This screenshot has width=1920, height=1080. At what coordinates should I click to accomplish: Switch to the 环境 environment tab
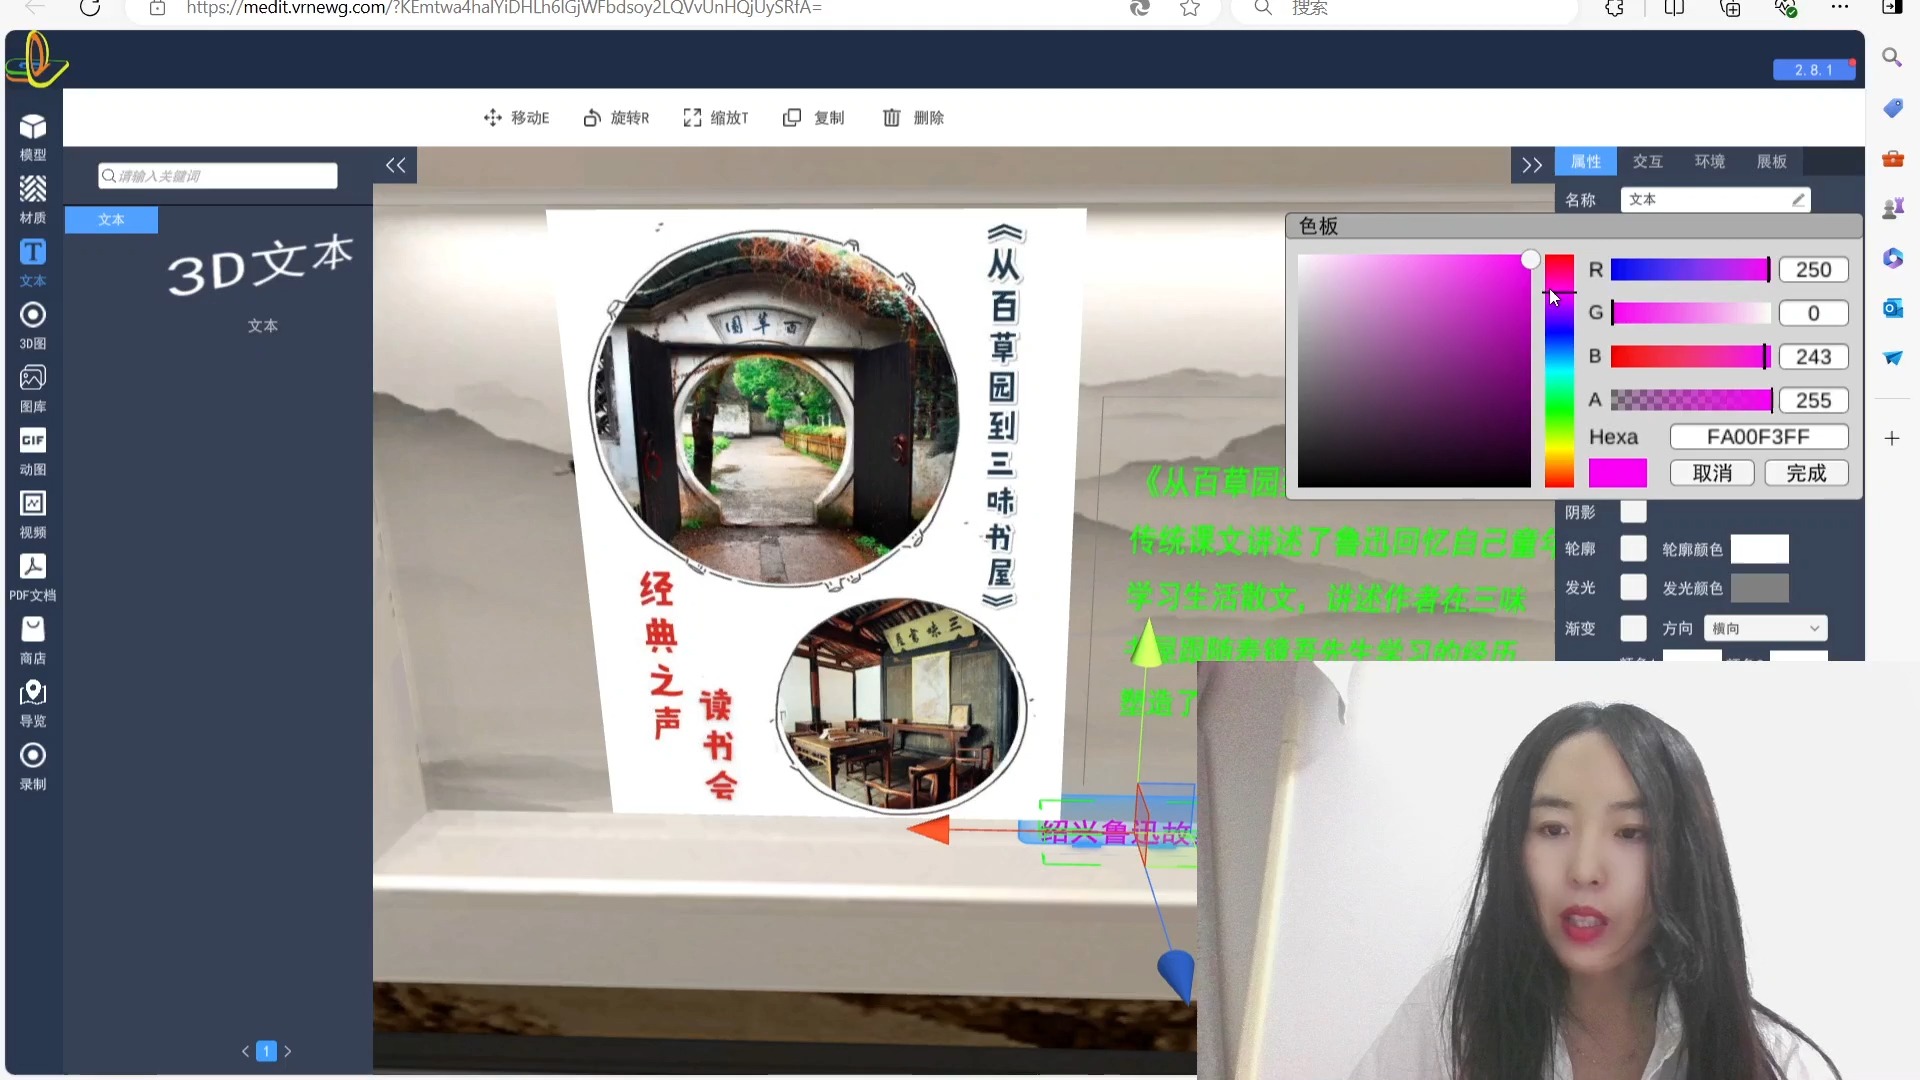(1710, 162)
